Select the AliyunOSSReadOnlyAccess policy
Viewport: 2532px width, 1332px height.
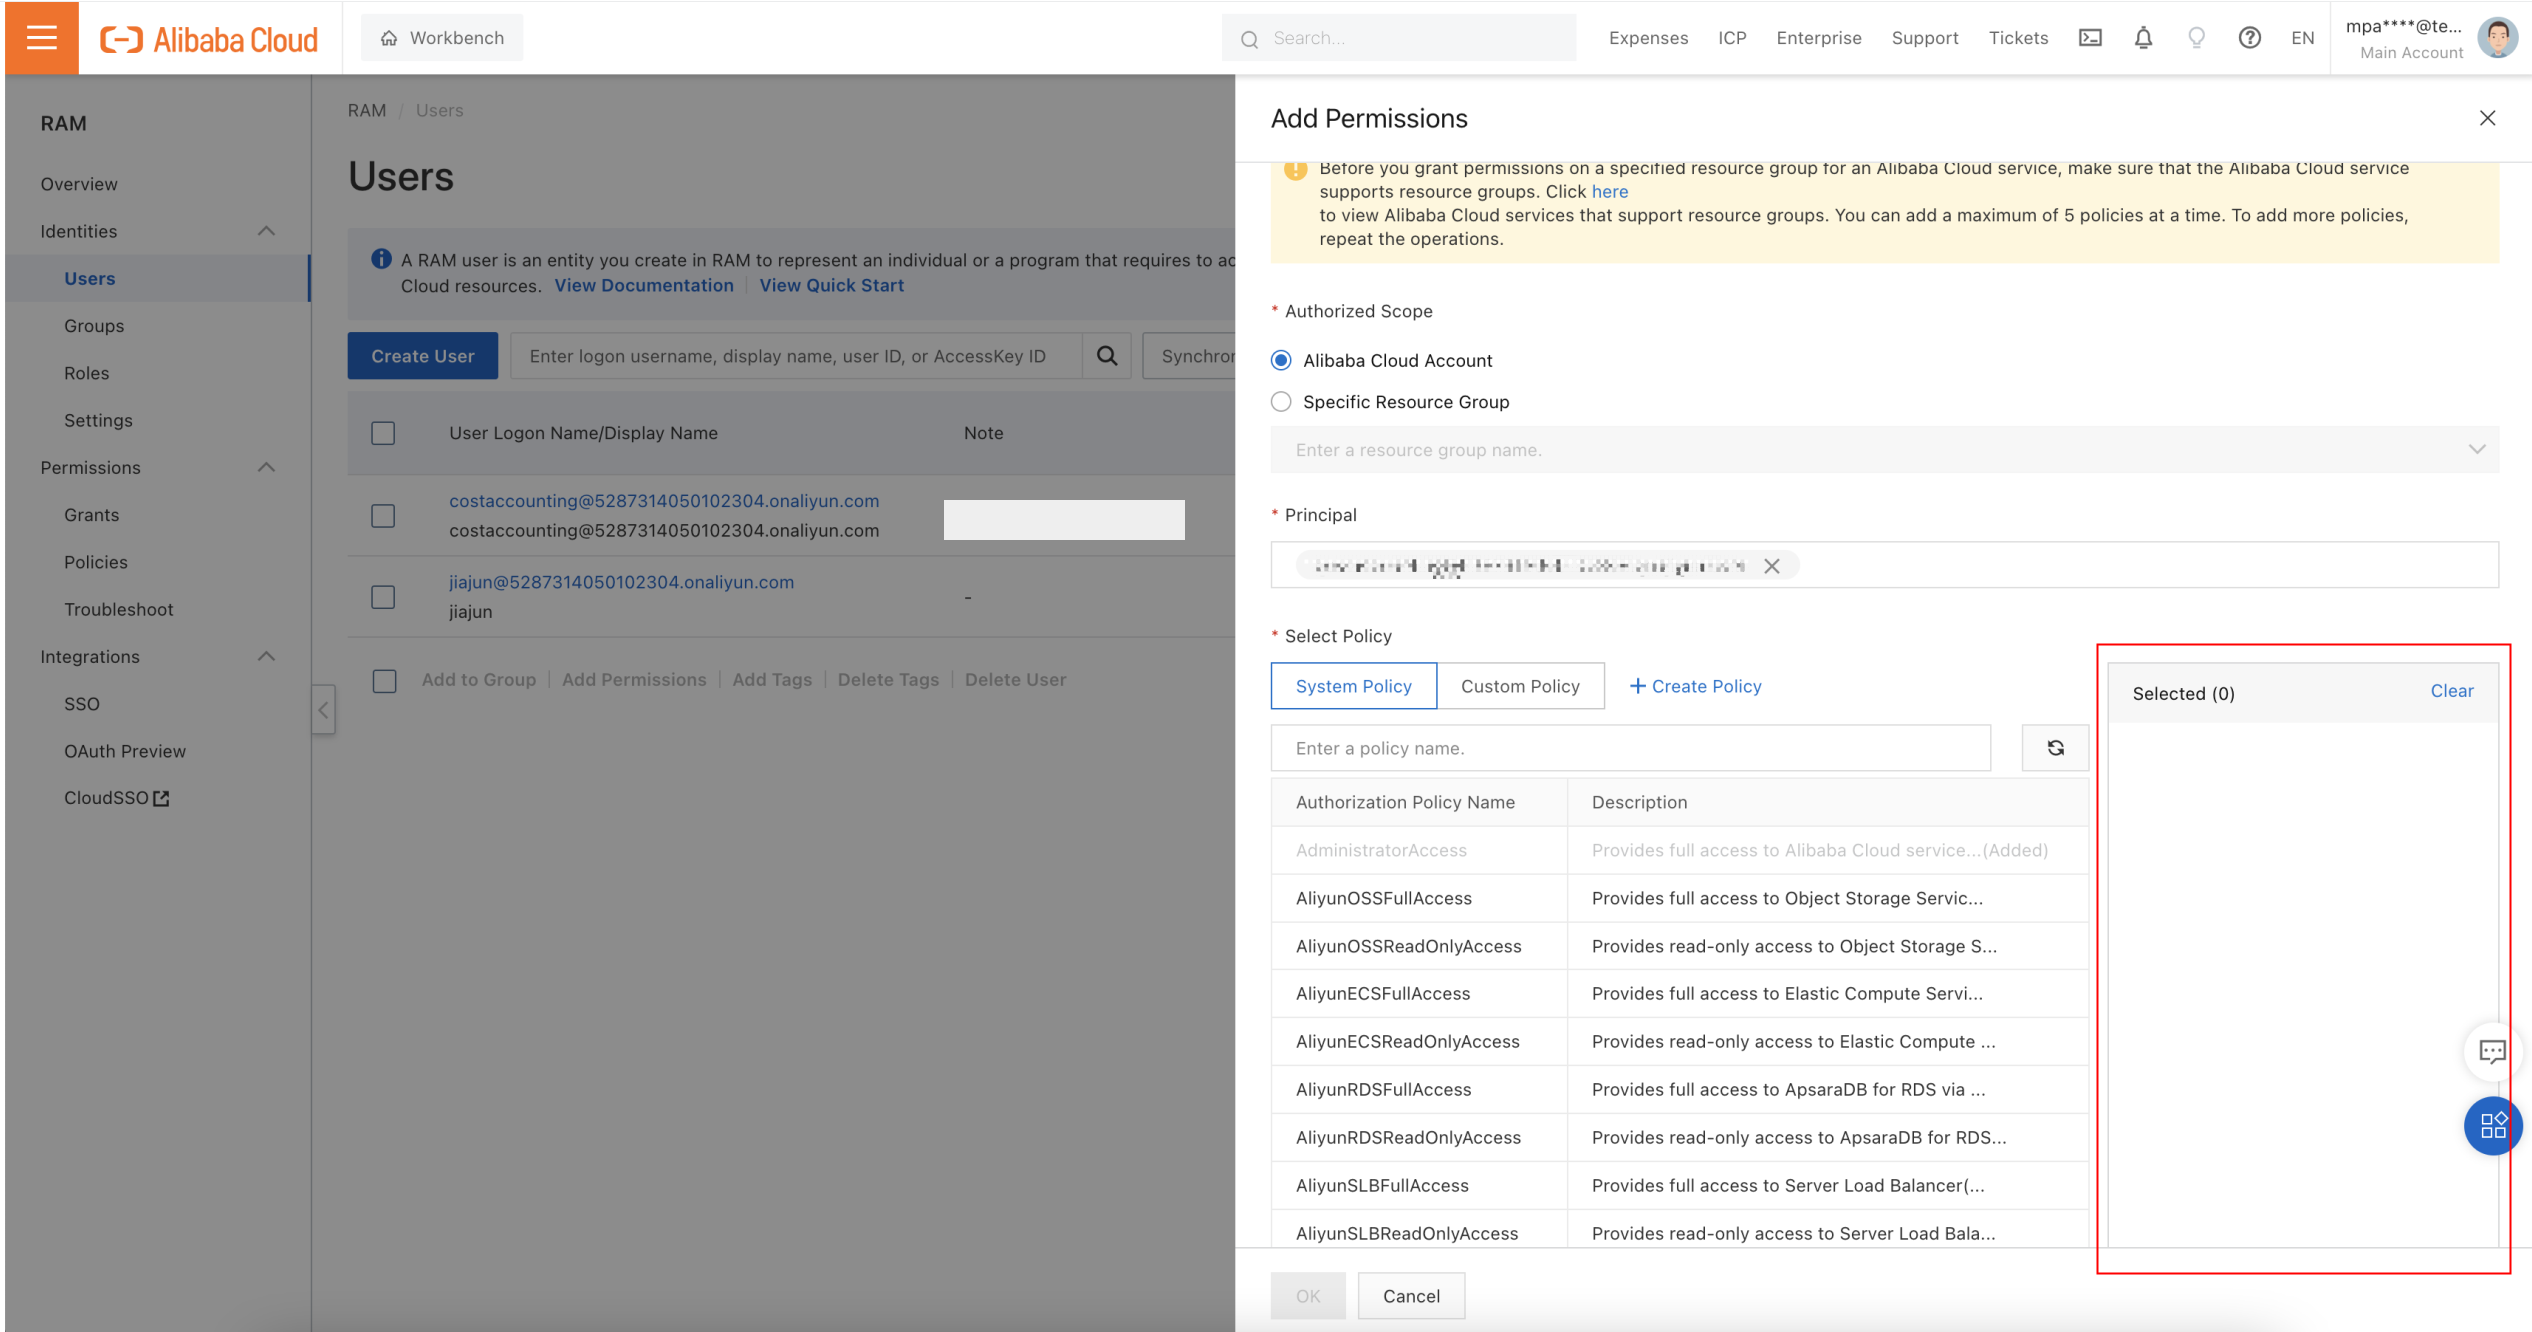[1679, 946]
